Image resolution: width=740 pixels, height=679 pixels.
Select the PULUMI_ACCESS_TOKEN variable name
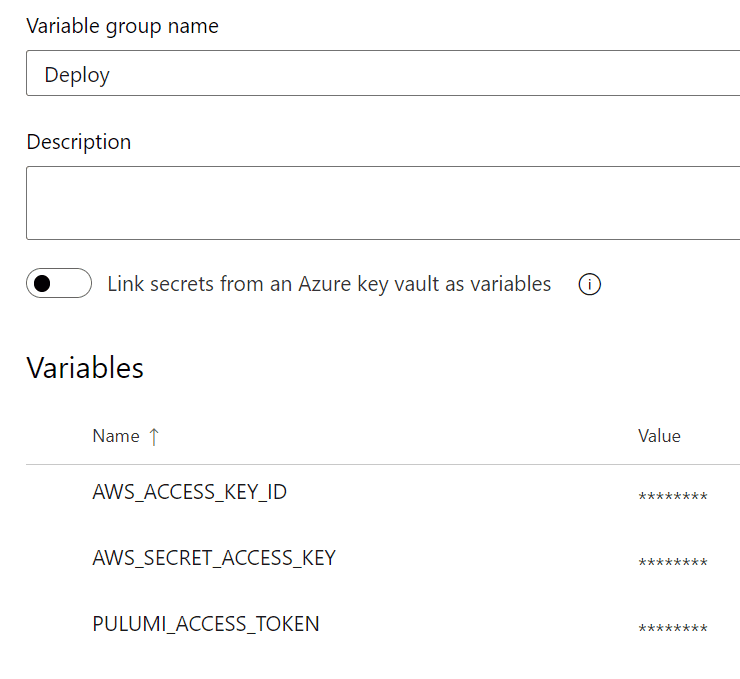point(206,624)
